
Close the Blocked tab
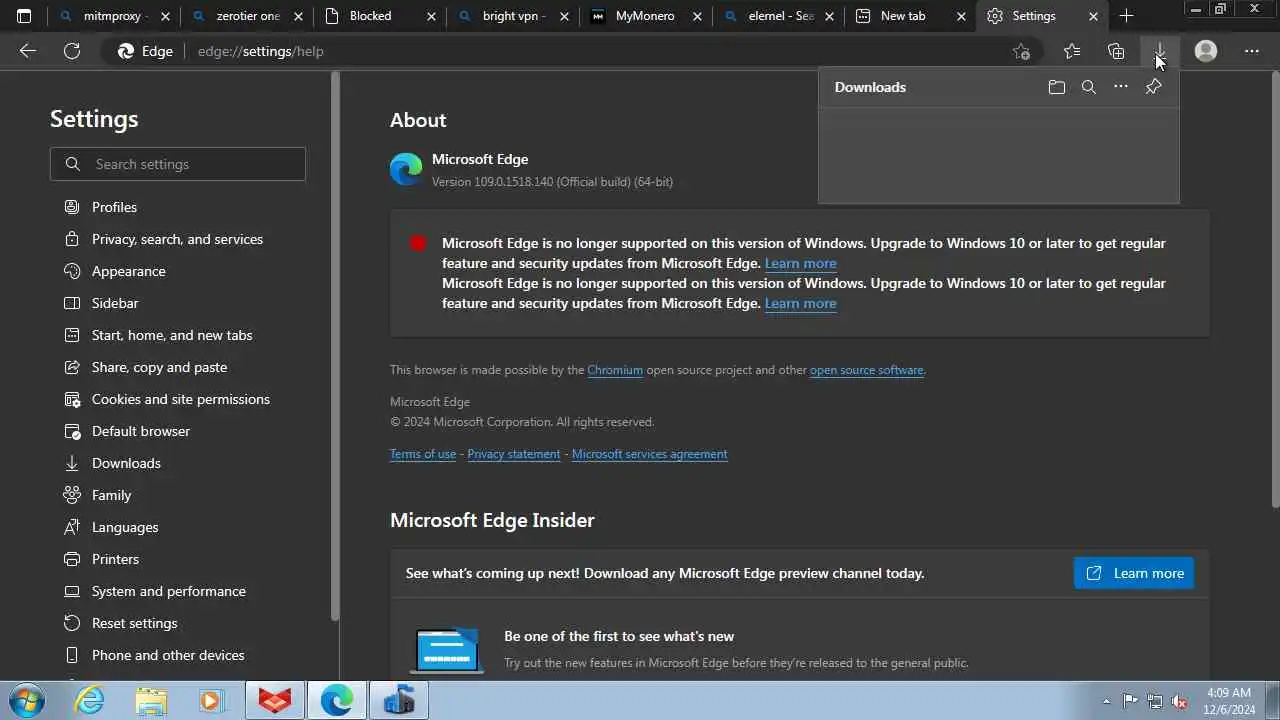coord(431,16)
